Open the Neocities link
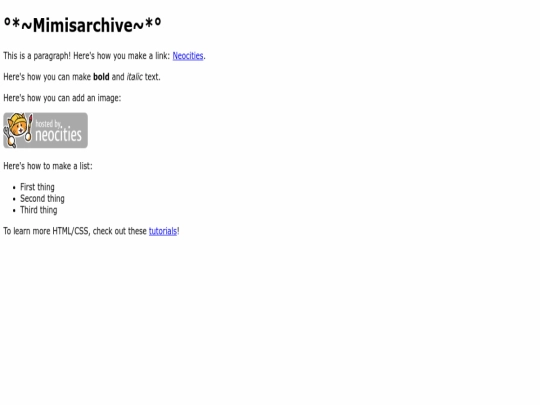 [x=188, y=56]
